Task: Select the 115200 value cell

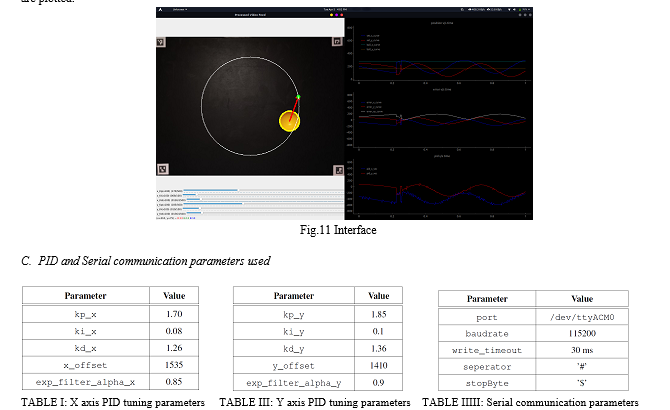Action: (582, 334)
